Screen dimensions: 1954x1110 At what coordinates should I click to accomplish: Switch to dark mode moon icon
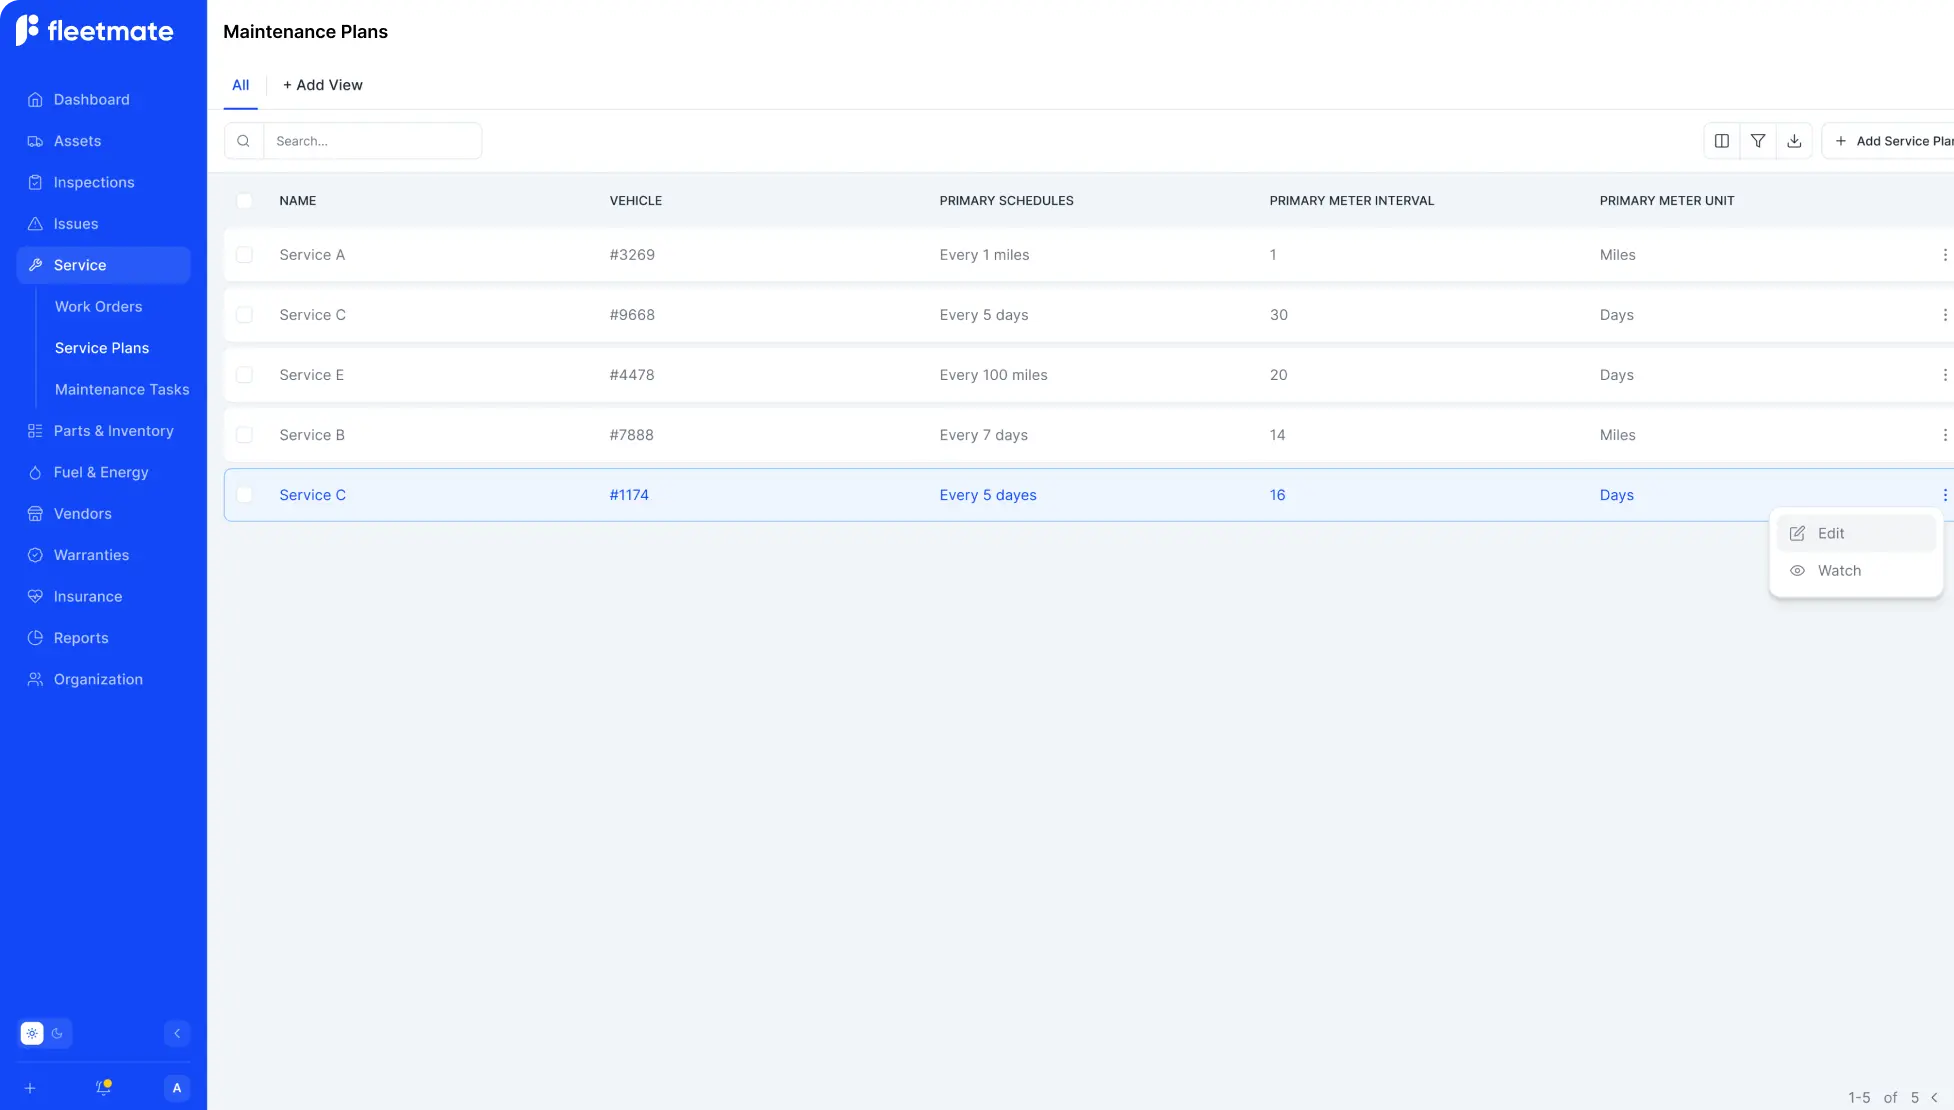coord(57,1034)
